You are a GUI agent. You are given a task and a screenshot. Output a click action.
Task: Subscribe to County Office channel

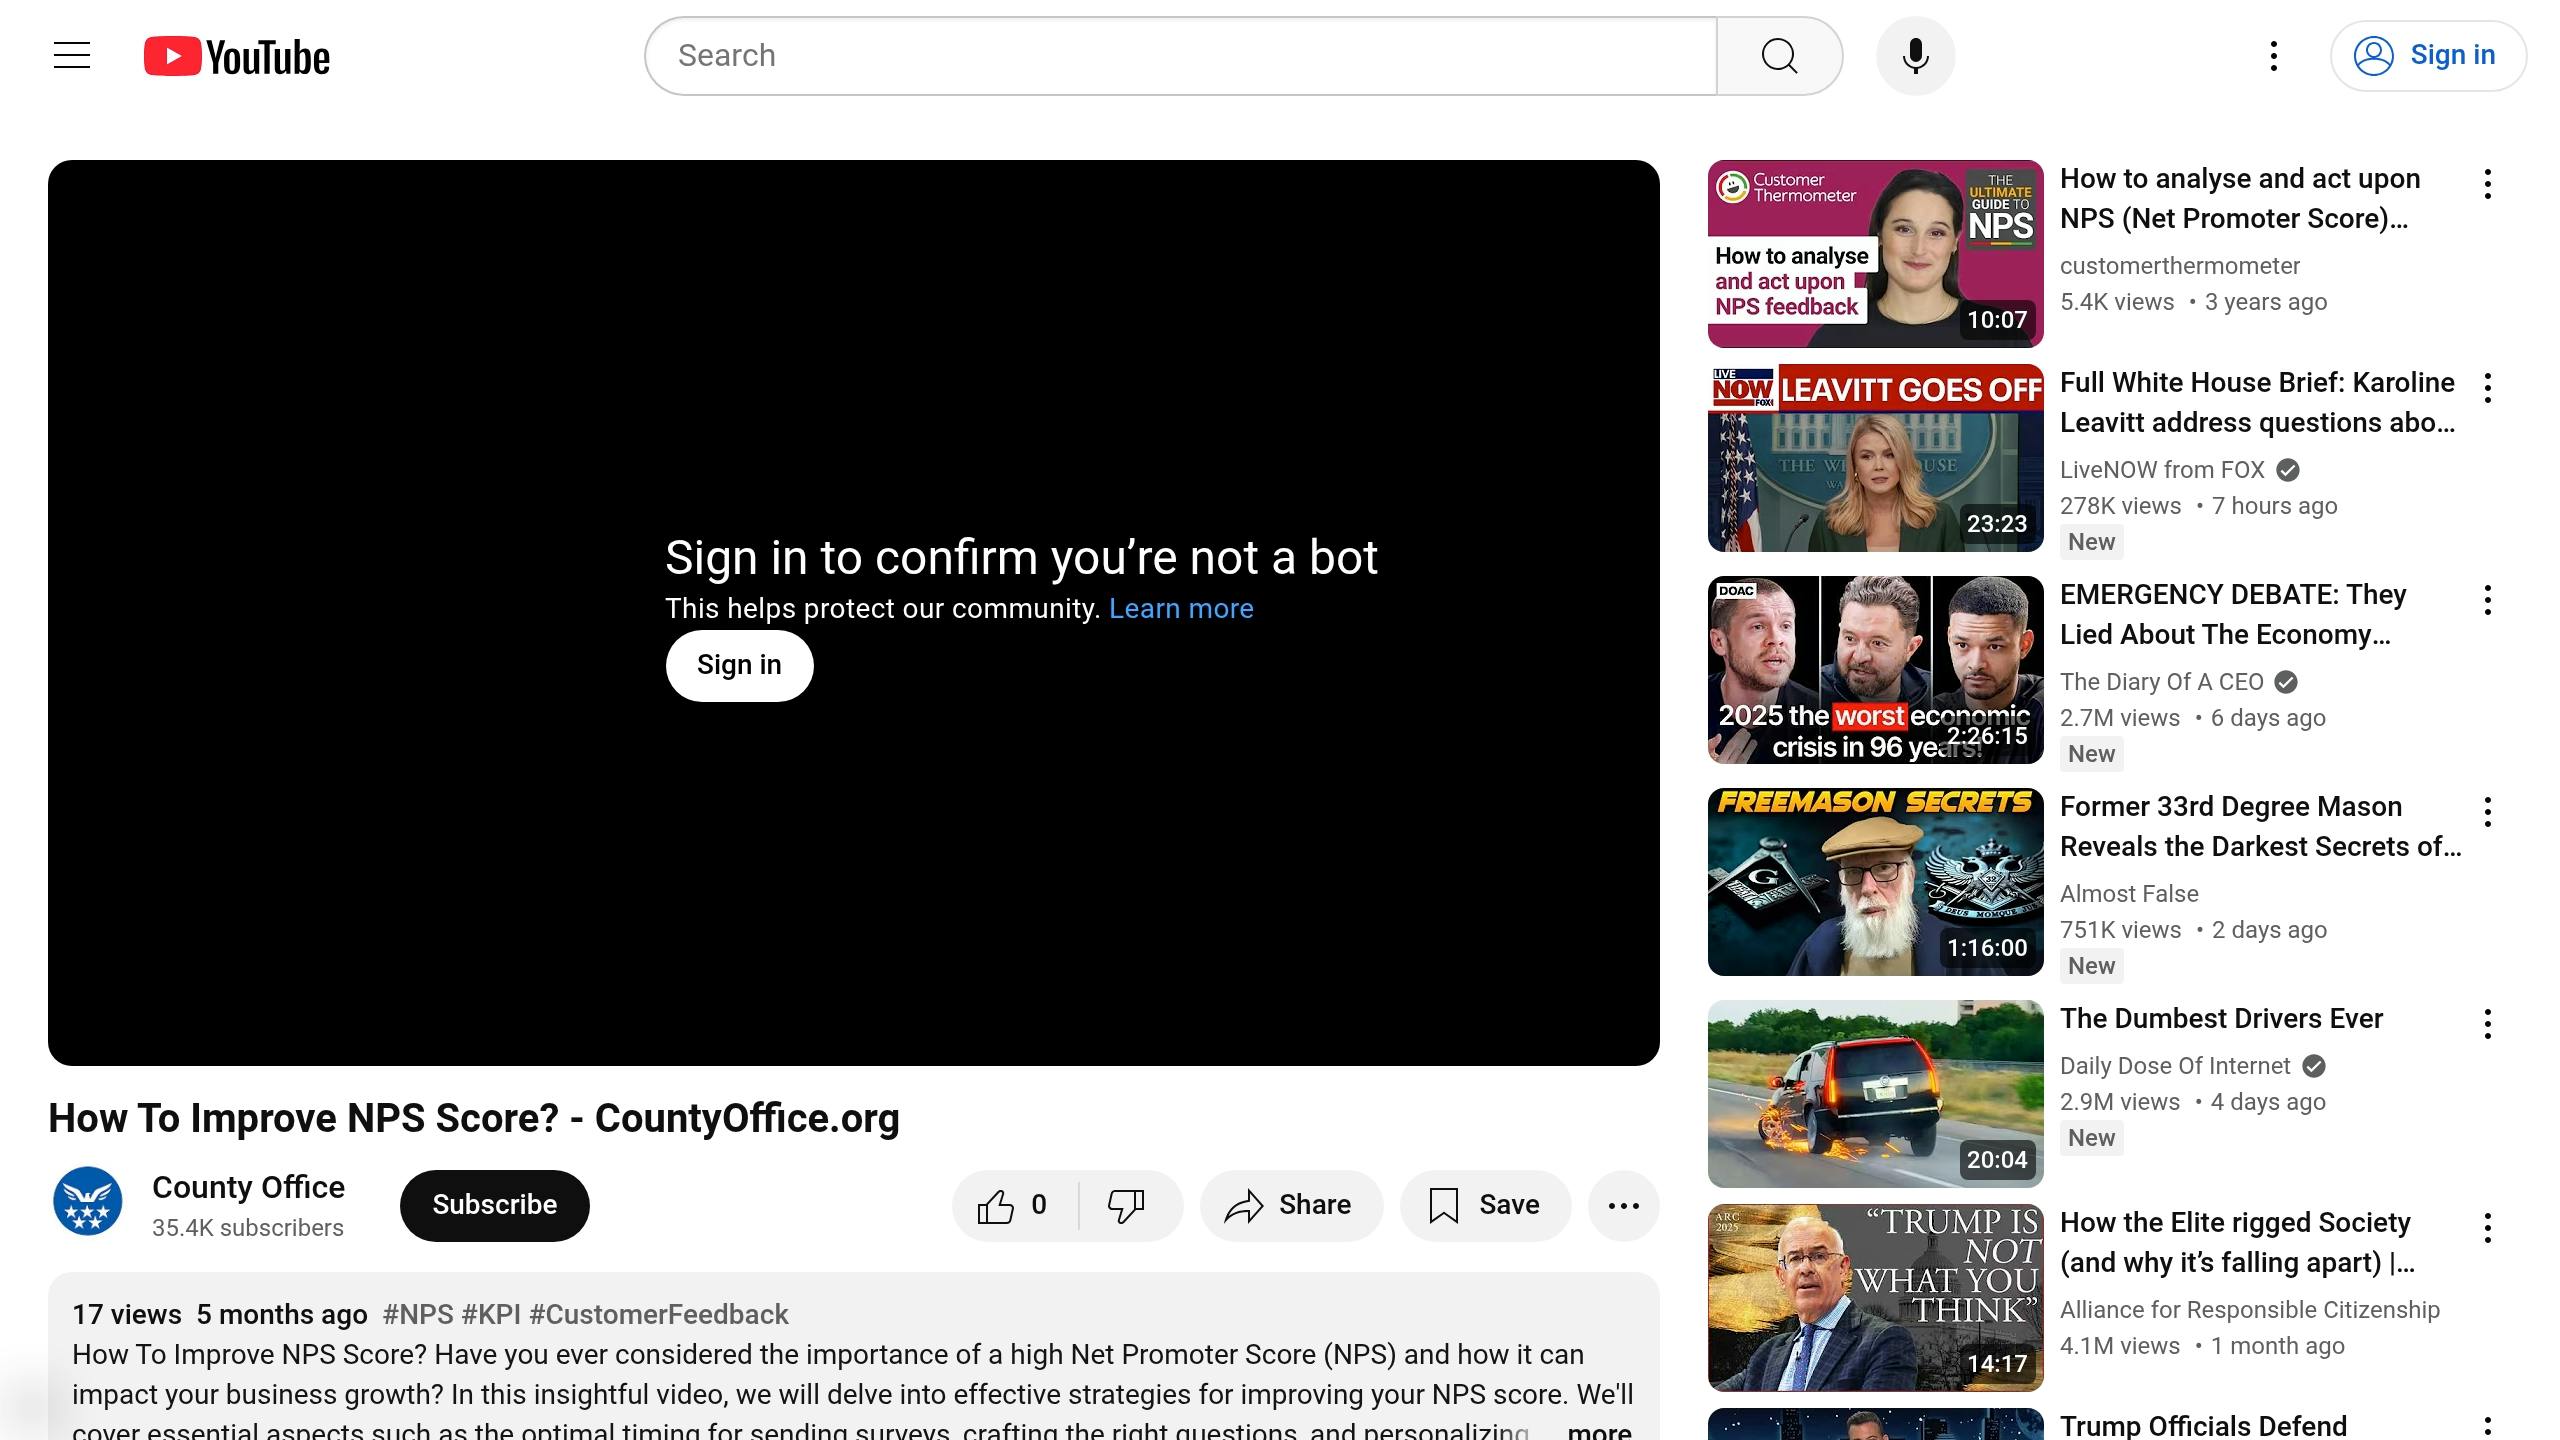[493, 1205]
